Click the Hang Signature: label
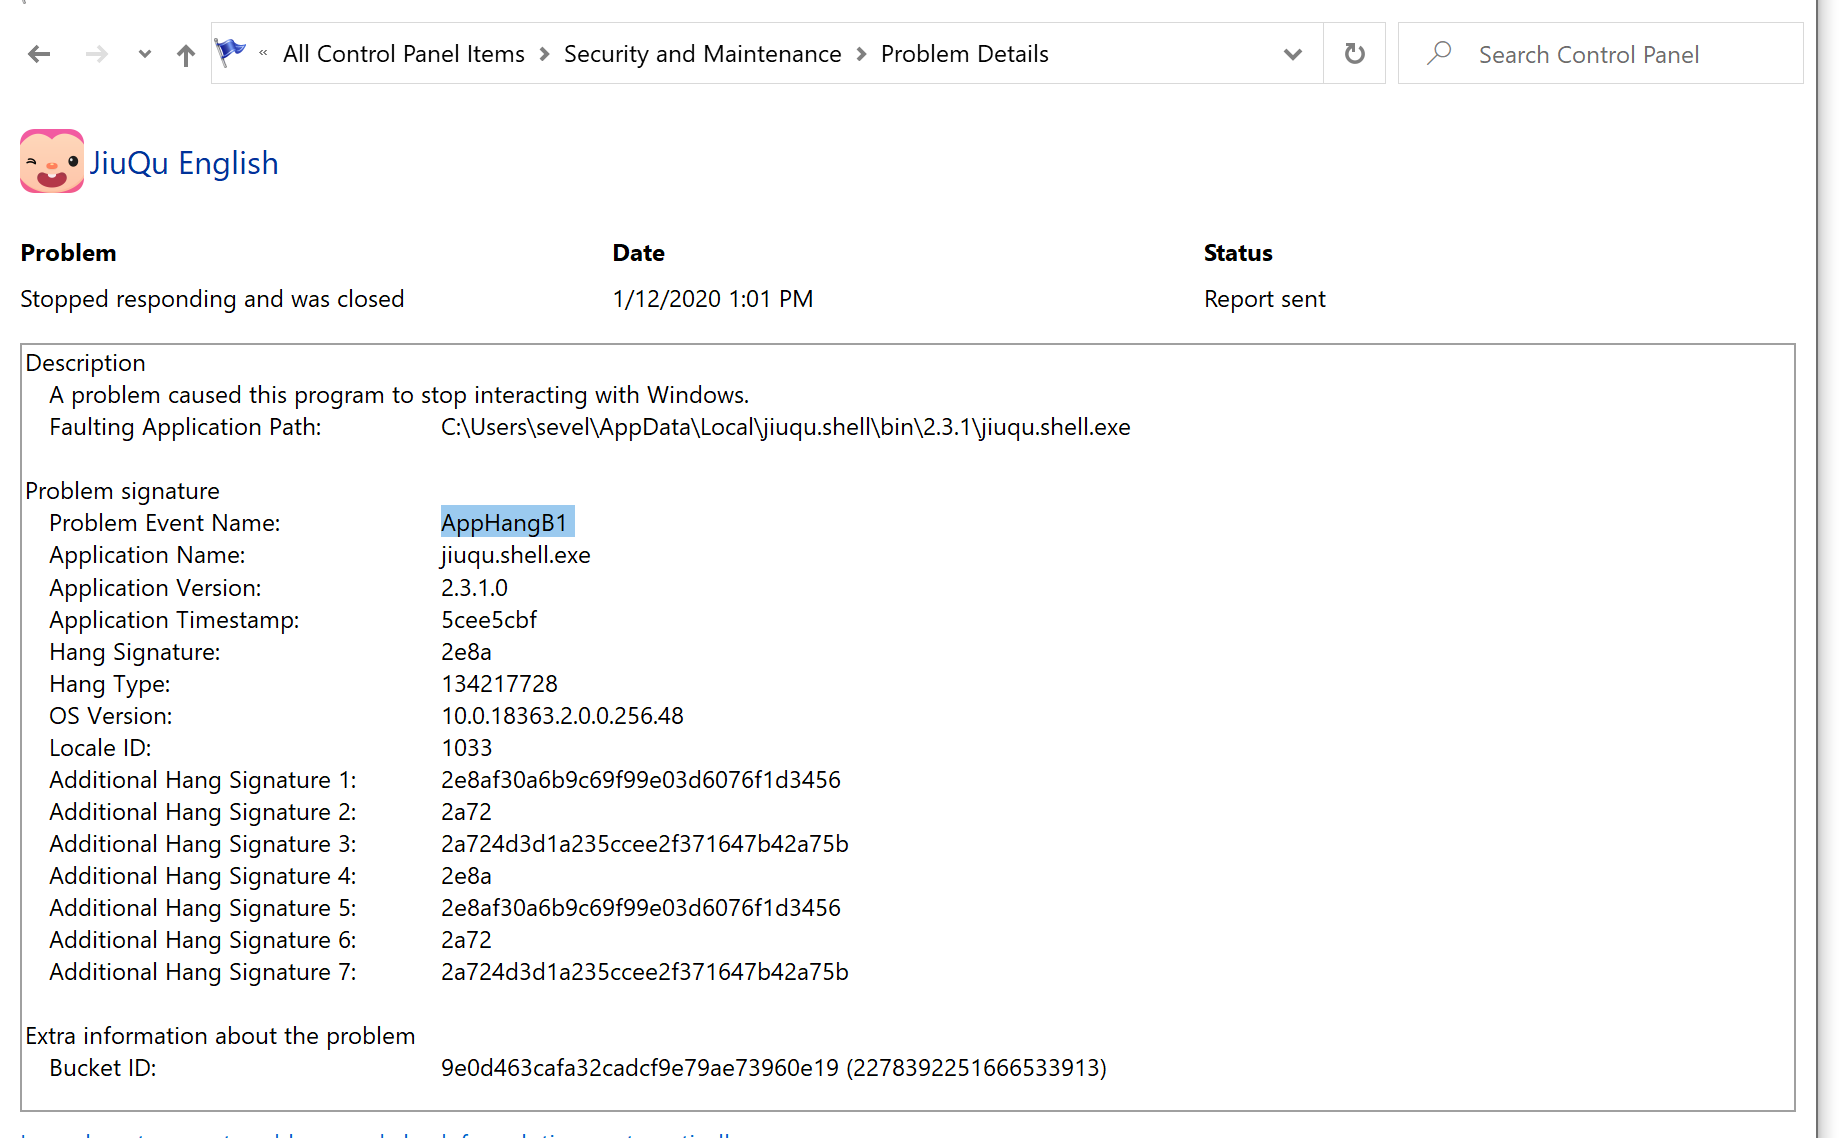Image resolution: width=1842 pixels, height=1138 pixels. 135,652
